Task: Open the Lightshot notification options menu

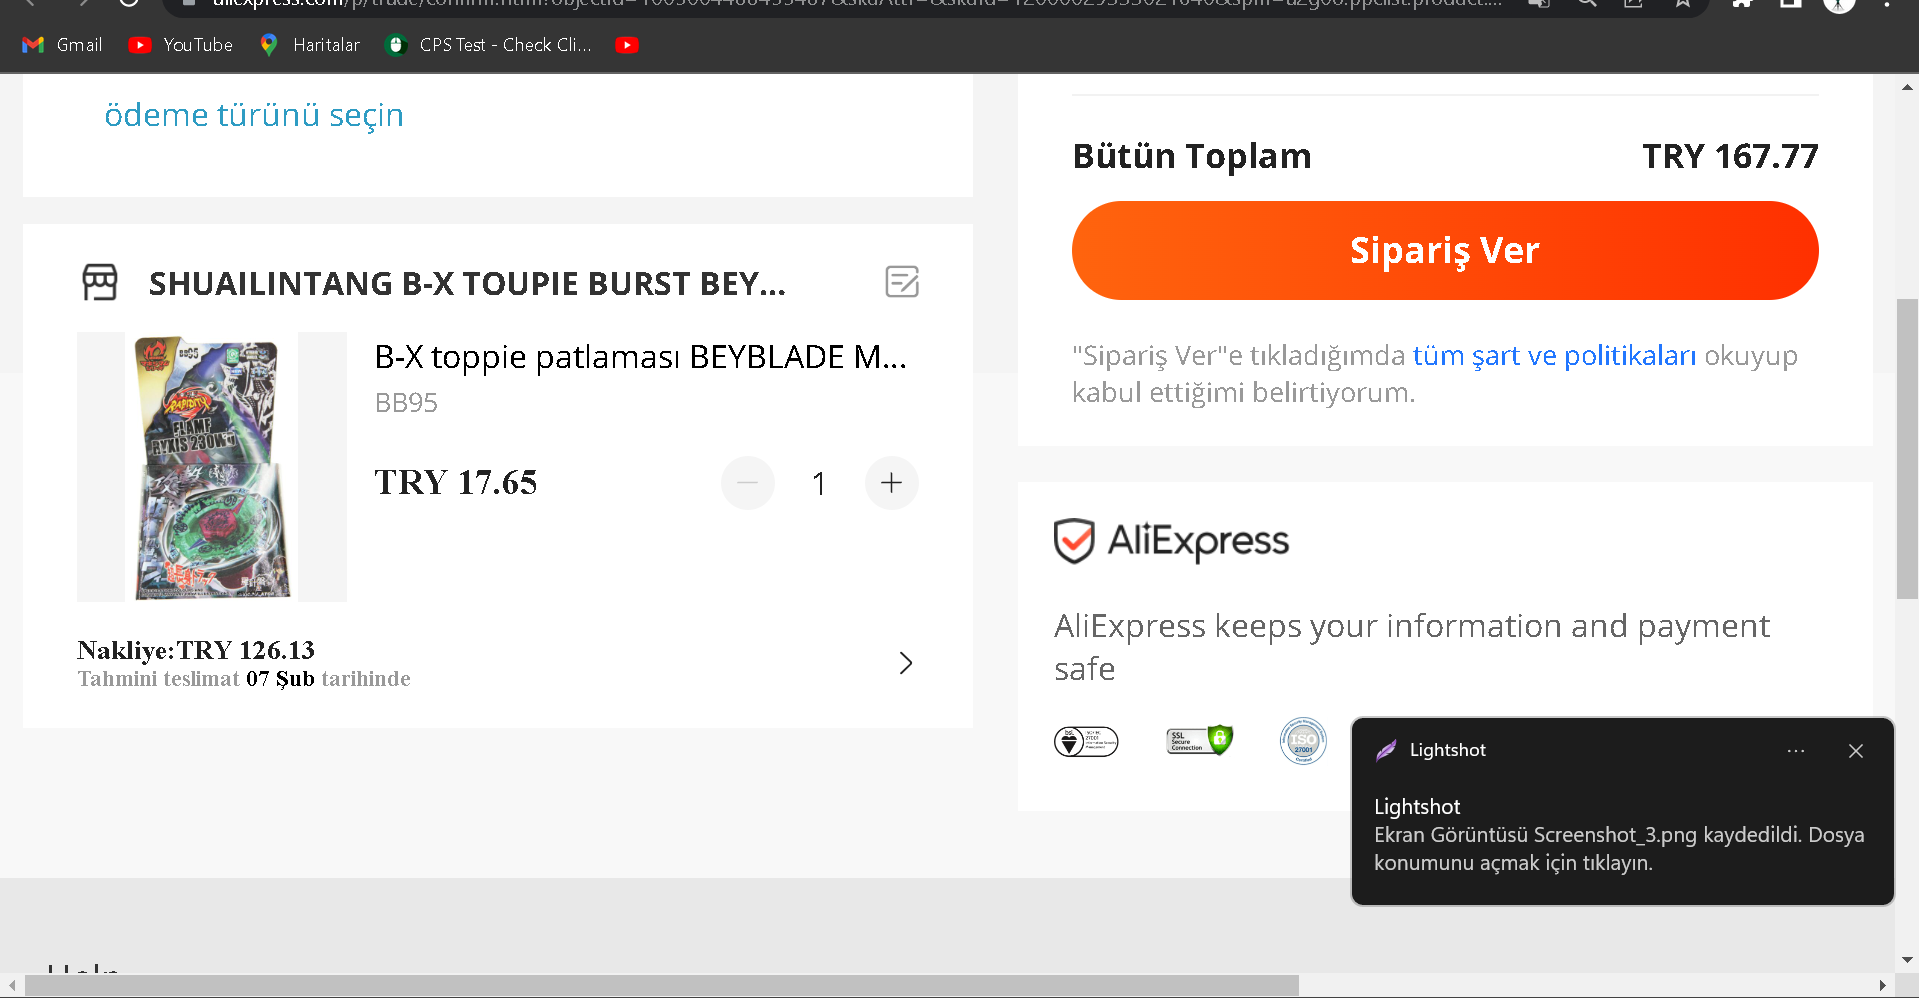Action: pos(1796,750)
